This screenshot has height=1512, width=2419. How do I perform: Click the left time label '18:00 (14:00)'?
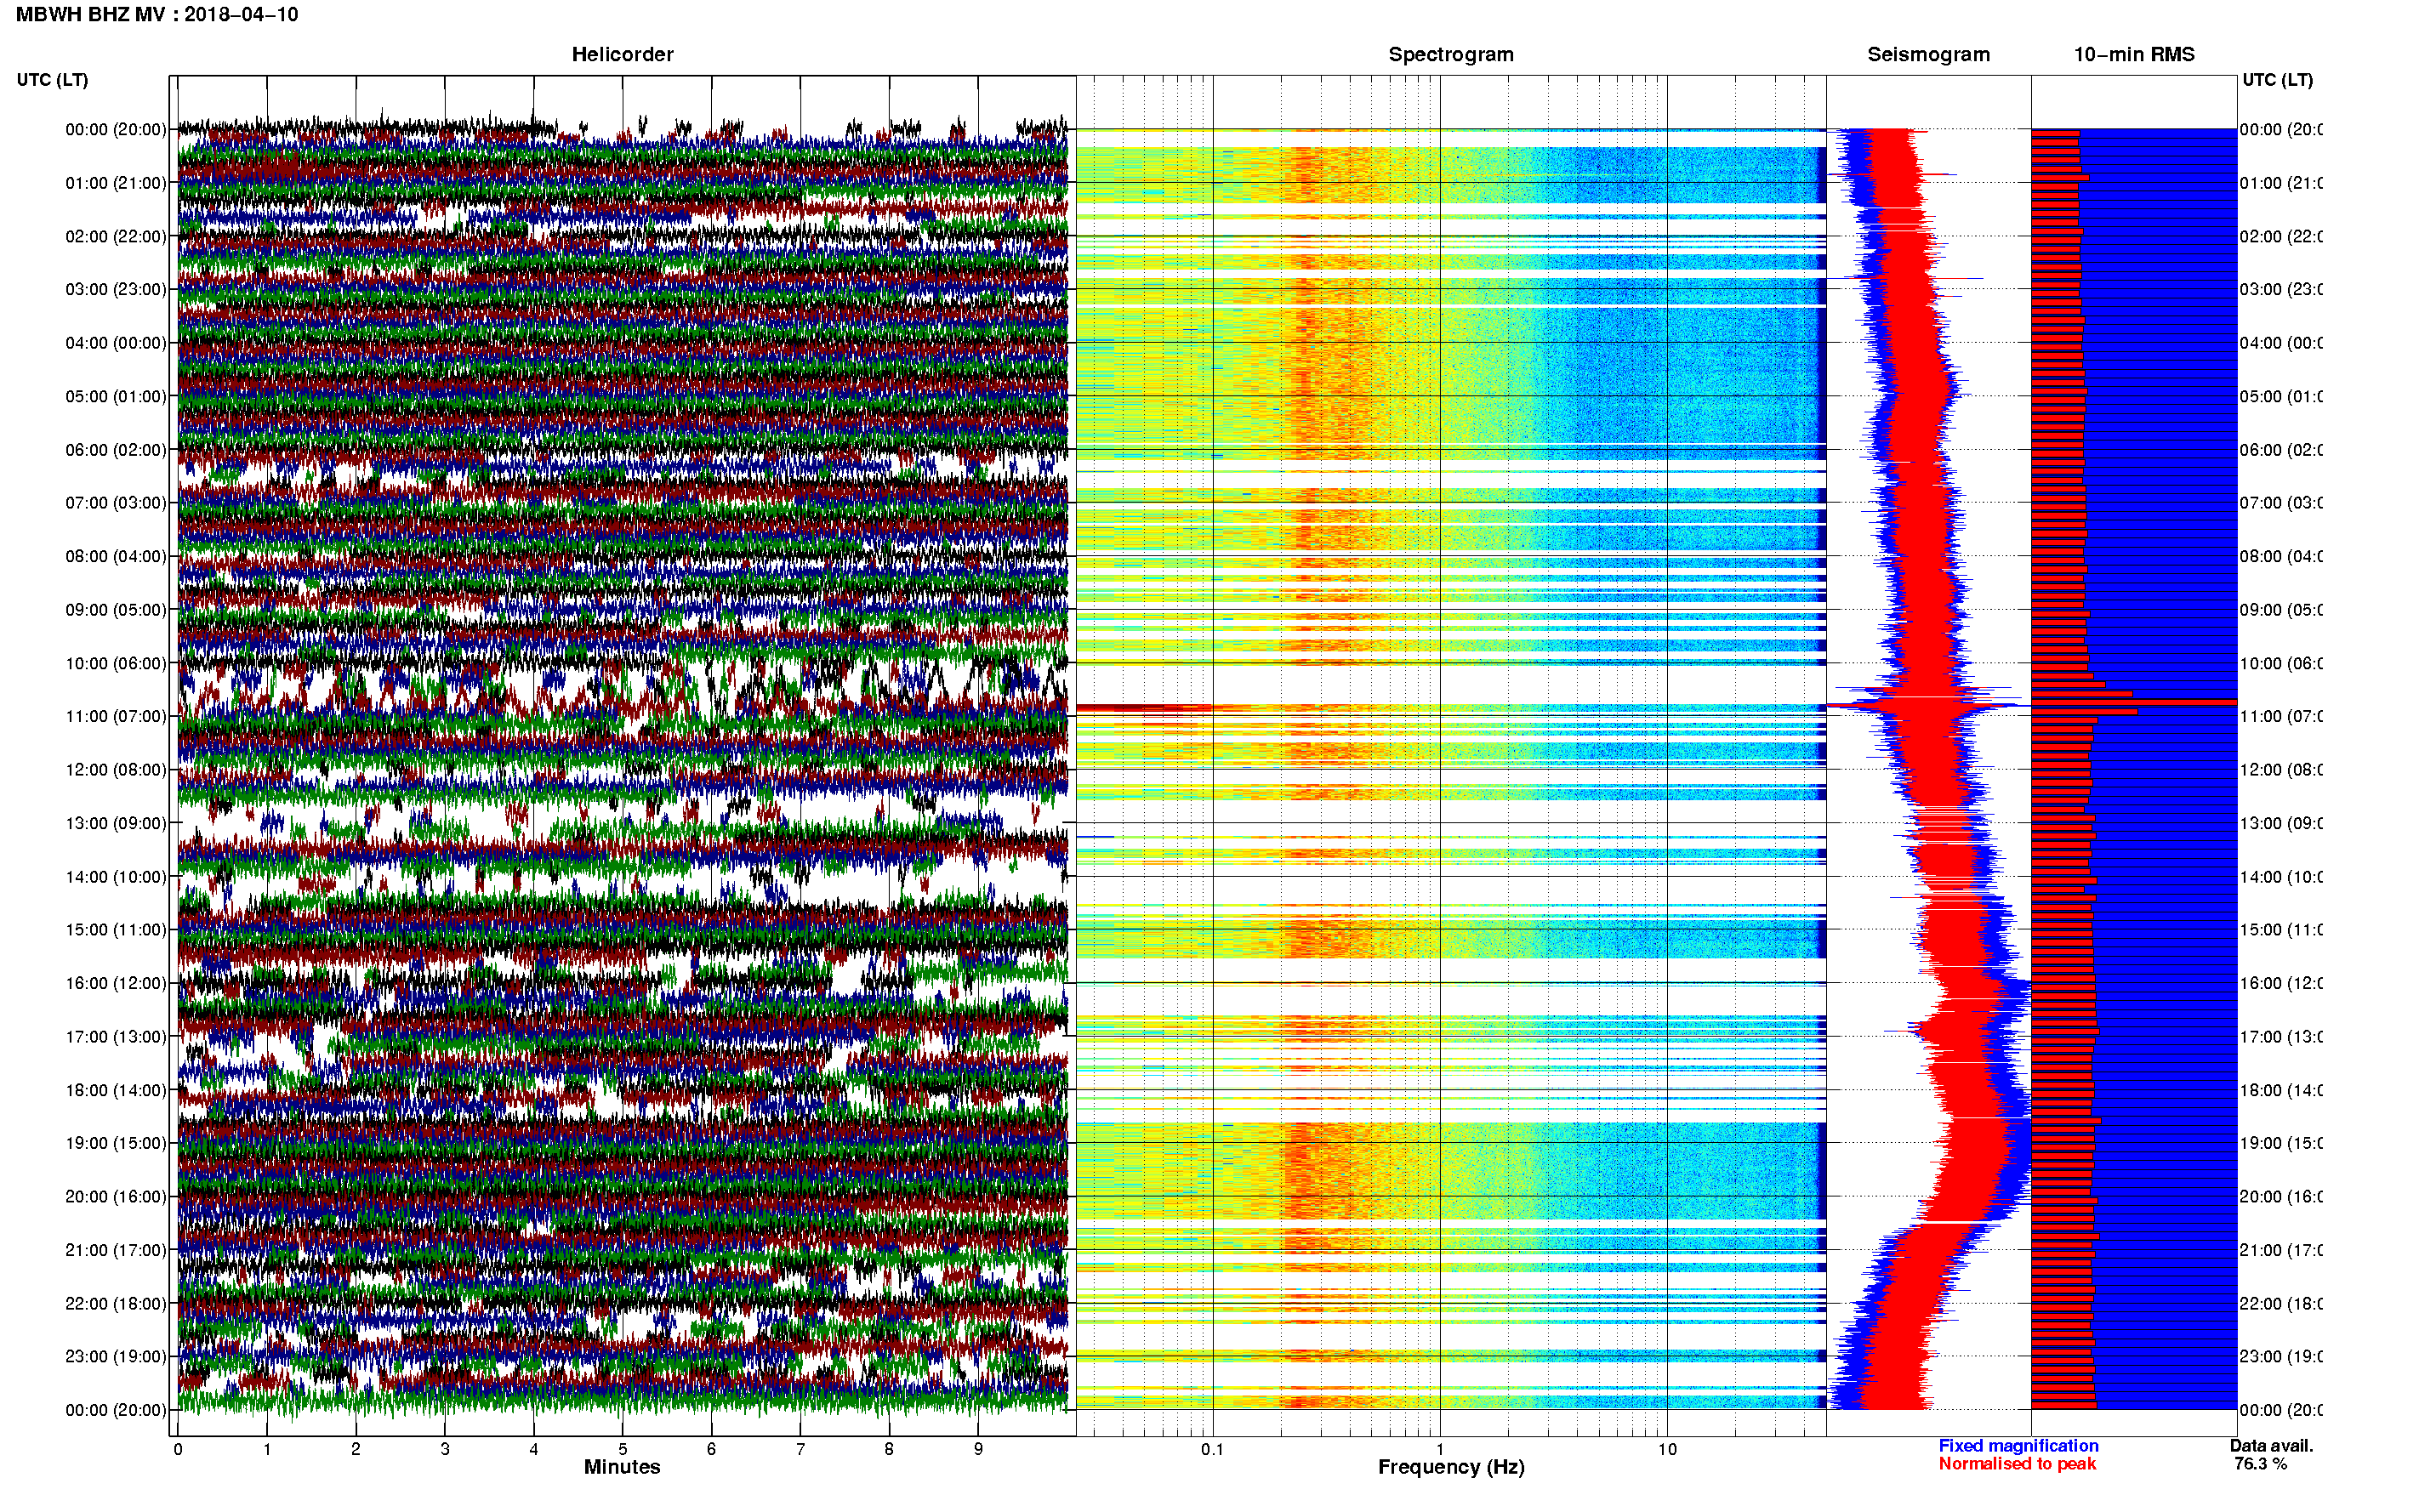[116, 1090]
